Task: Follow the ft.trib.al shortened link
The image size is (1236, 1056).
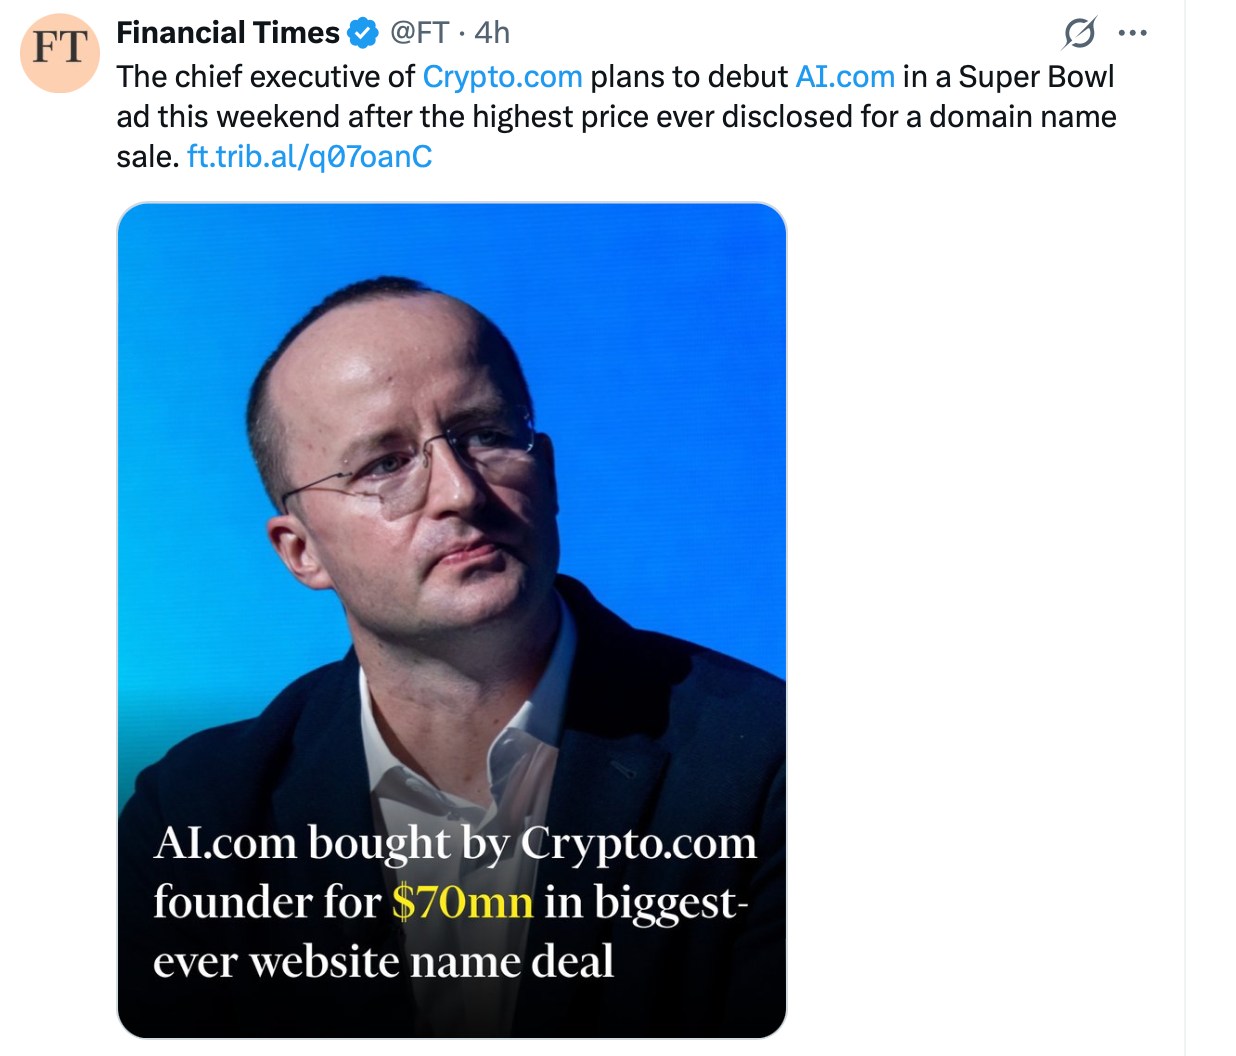Action: [309, 156]
